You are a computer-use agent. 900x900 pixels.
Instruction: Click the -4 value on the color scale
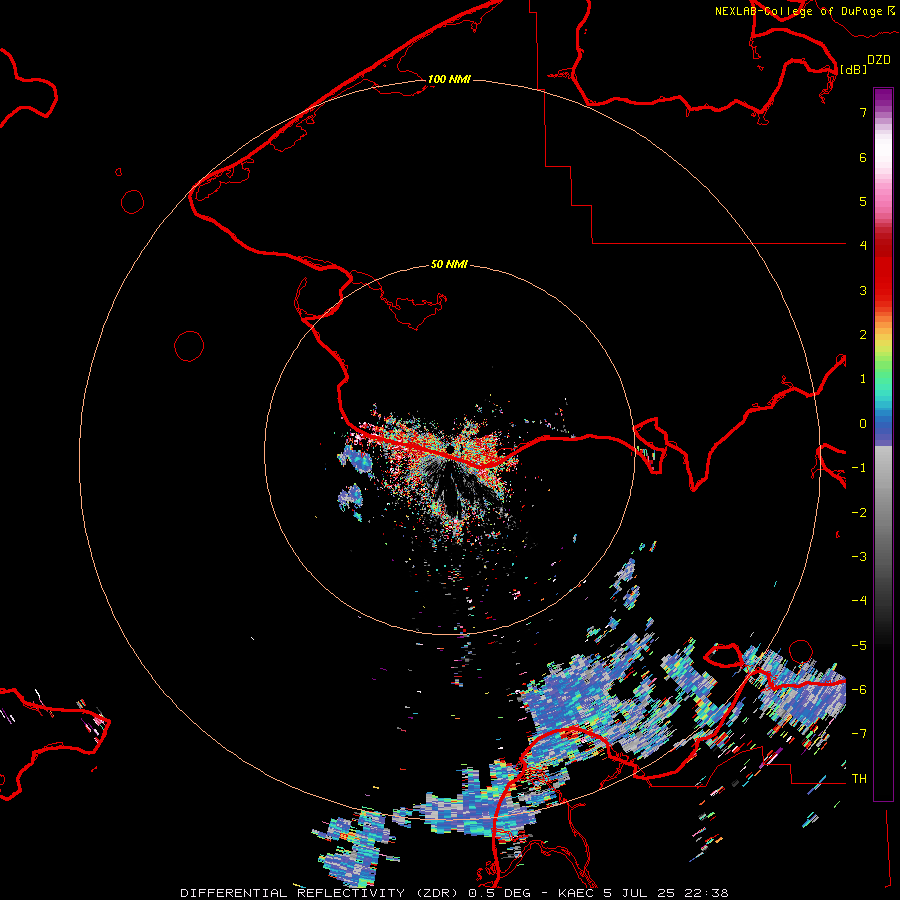pos(859,601)
